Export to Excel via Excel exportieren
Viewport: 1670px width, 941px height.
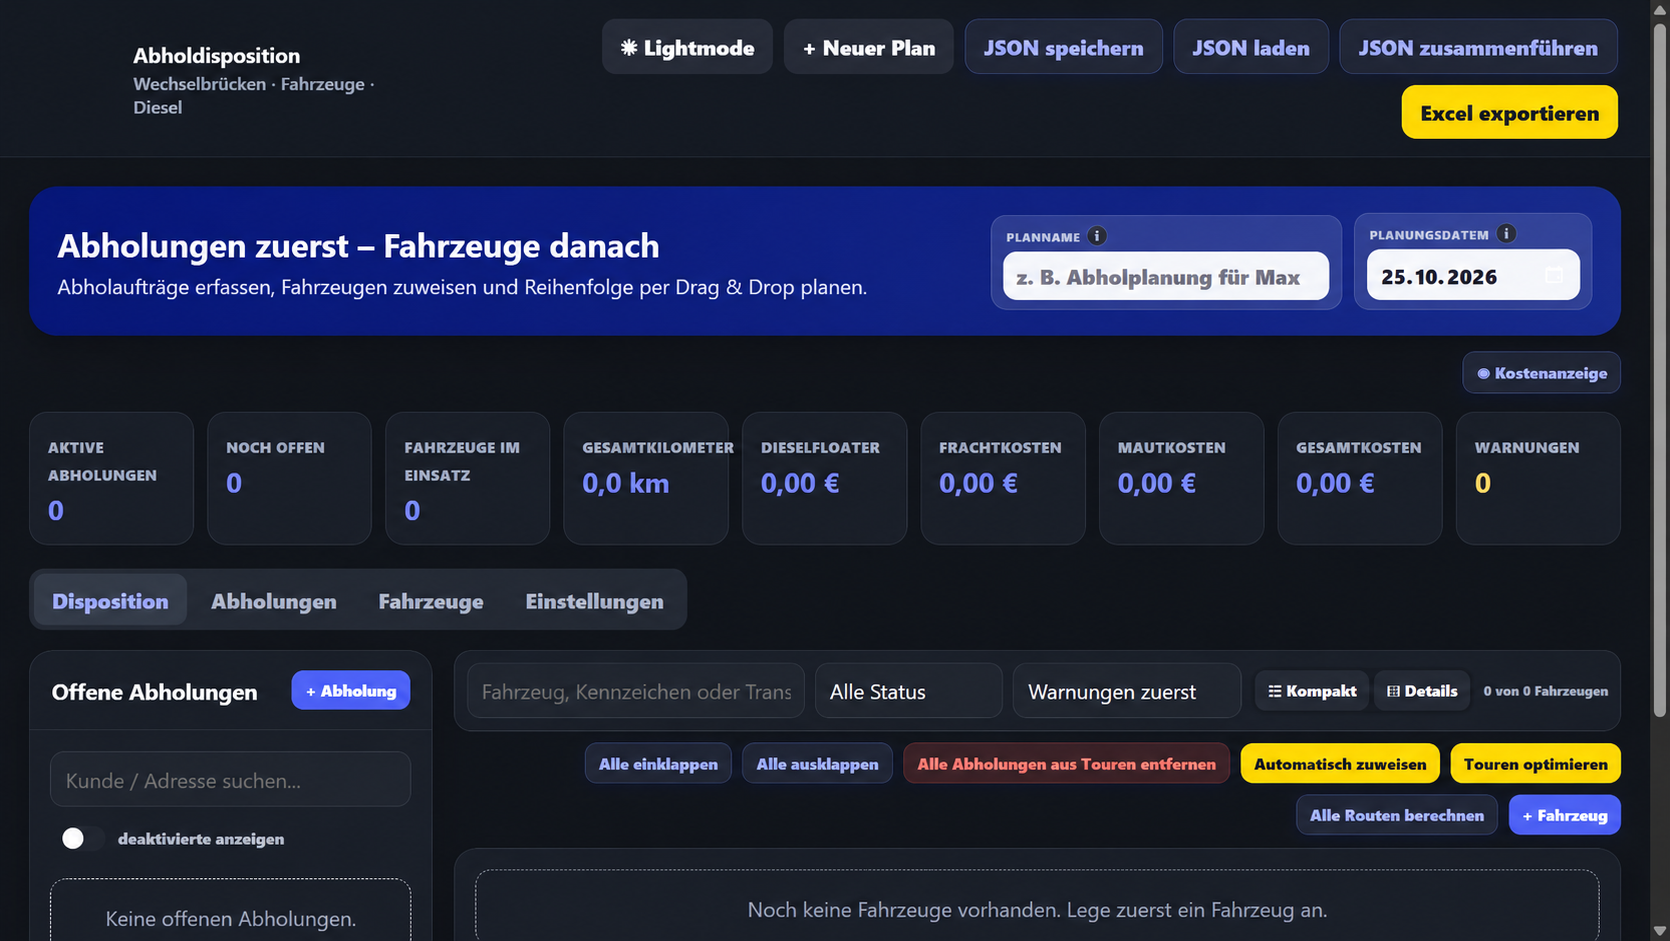pos(1509,112)
